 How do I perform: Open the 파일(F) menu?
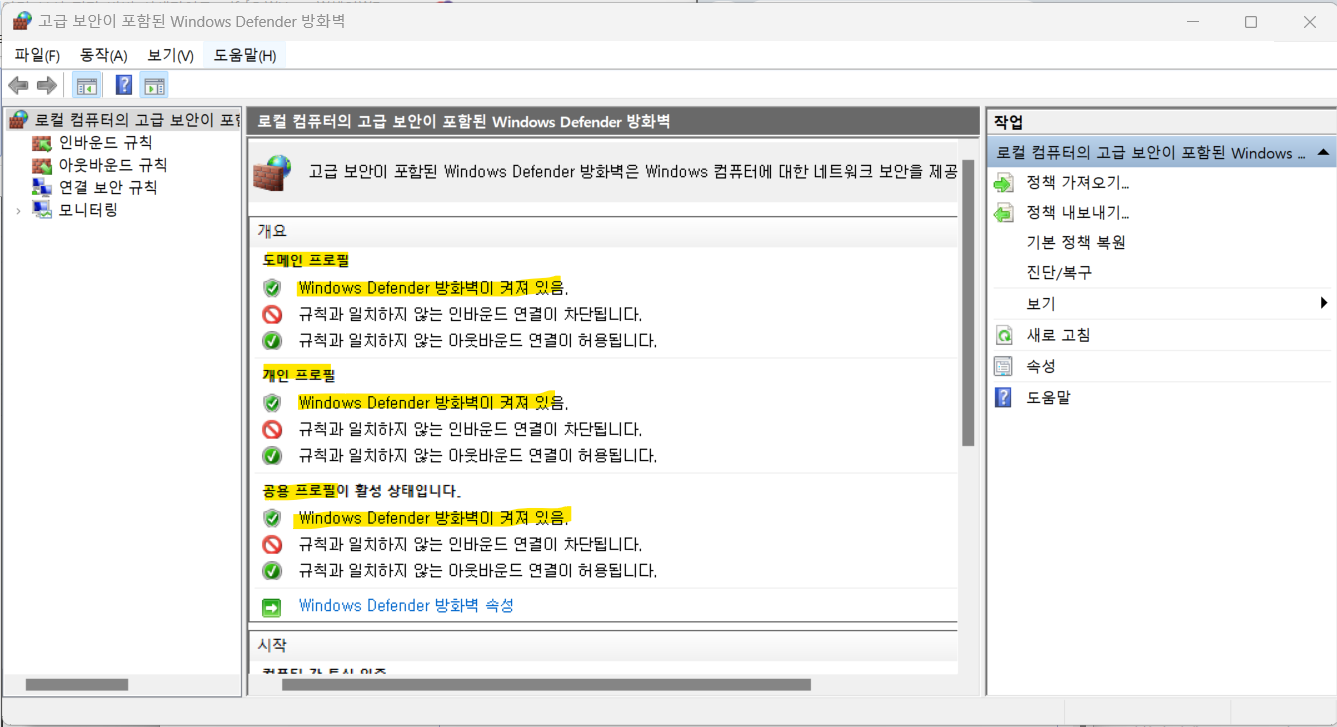37,55
